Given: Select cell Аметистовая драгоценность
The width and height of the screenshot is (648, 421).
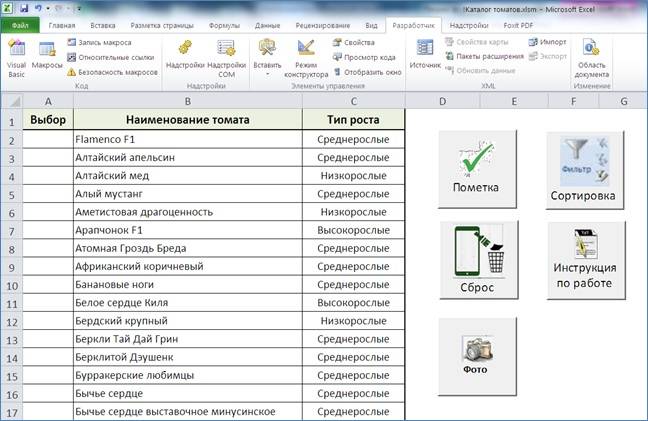Looking at the screenshot, I should coord(188,212).
